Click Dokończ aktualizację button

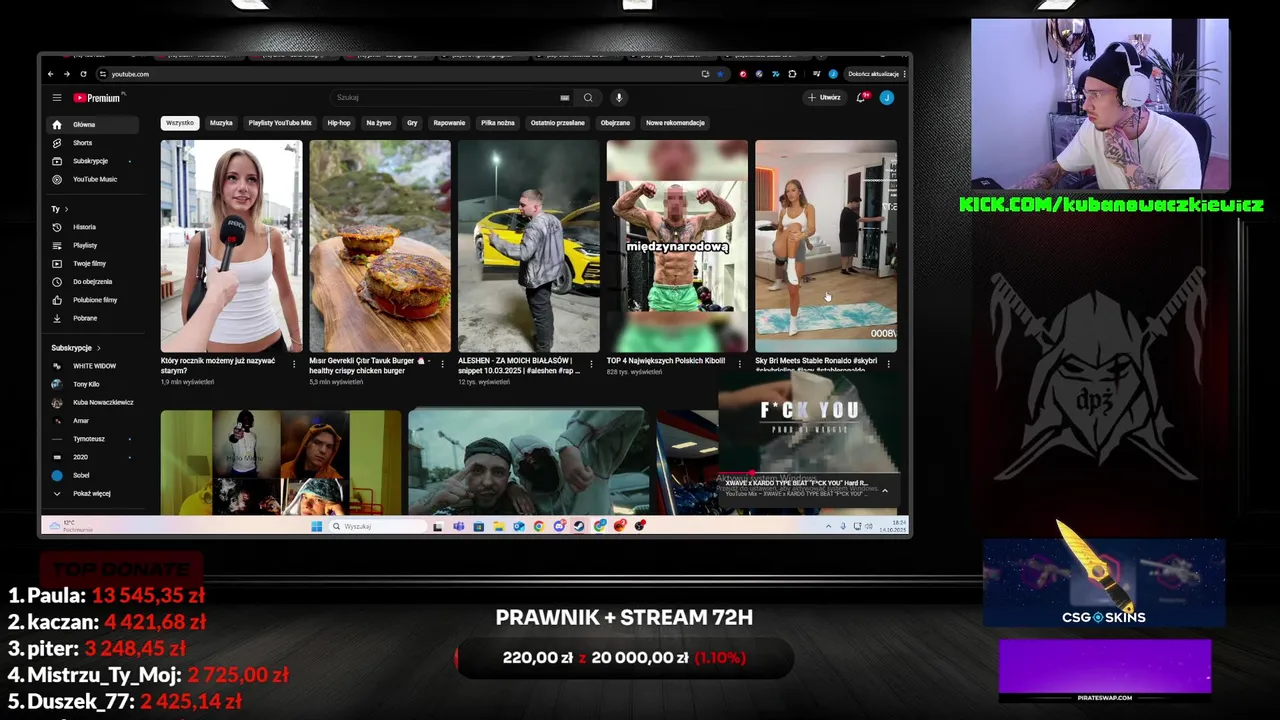tap(873, 74)
